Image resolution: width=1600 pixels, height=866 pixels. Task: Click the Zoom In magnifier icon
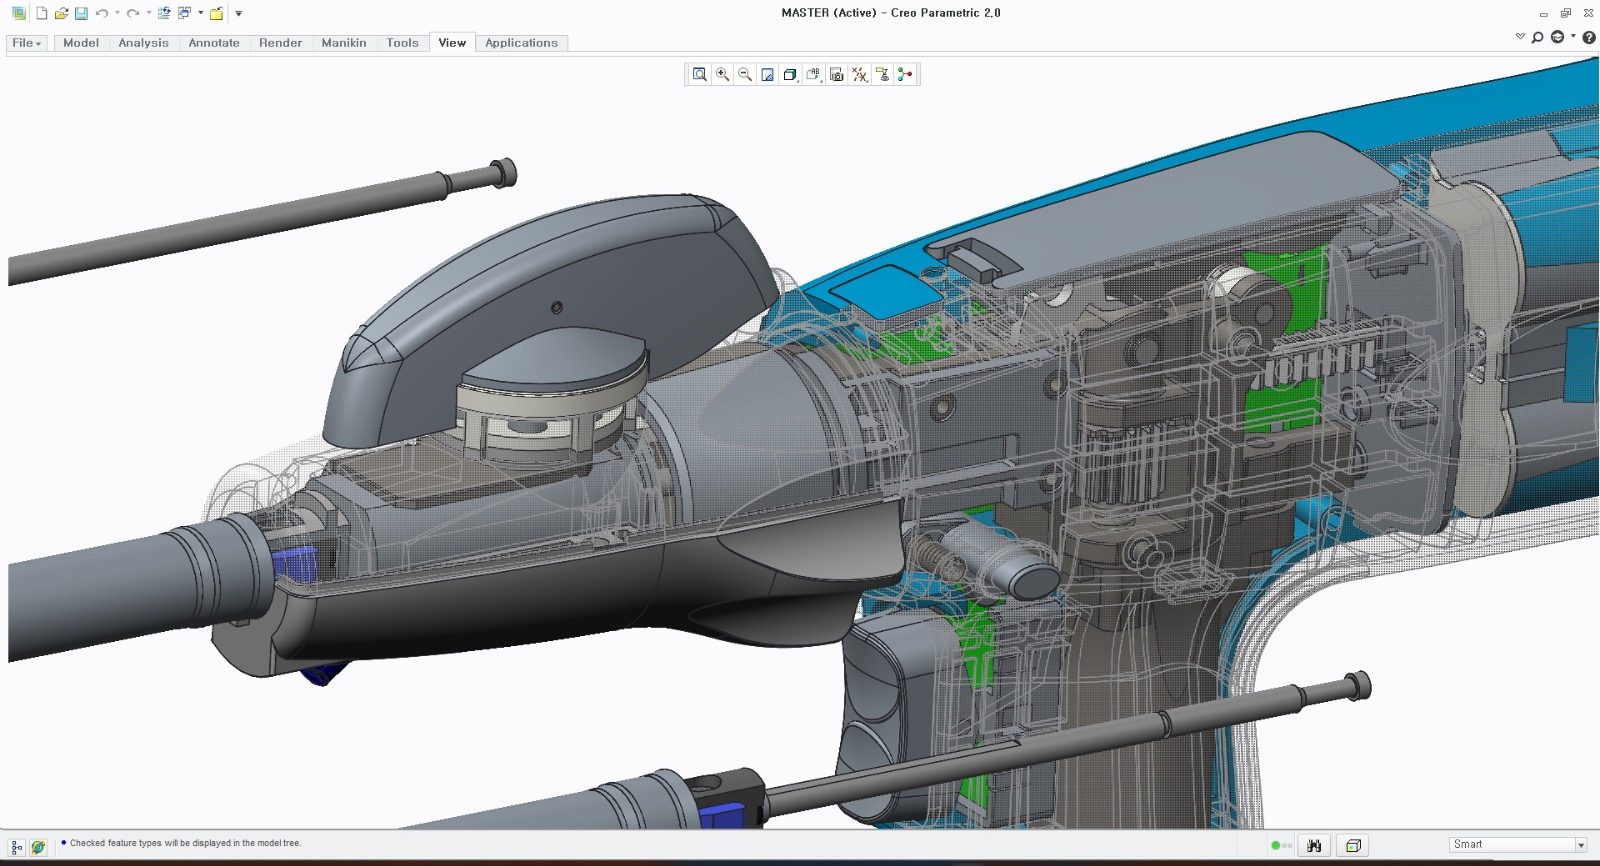click(722, 74)
